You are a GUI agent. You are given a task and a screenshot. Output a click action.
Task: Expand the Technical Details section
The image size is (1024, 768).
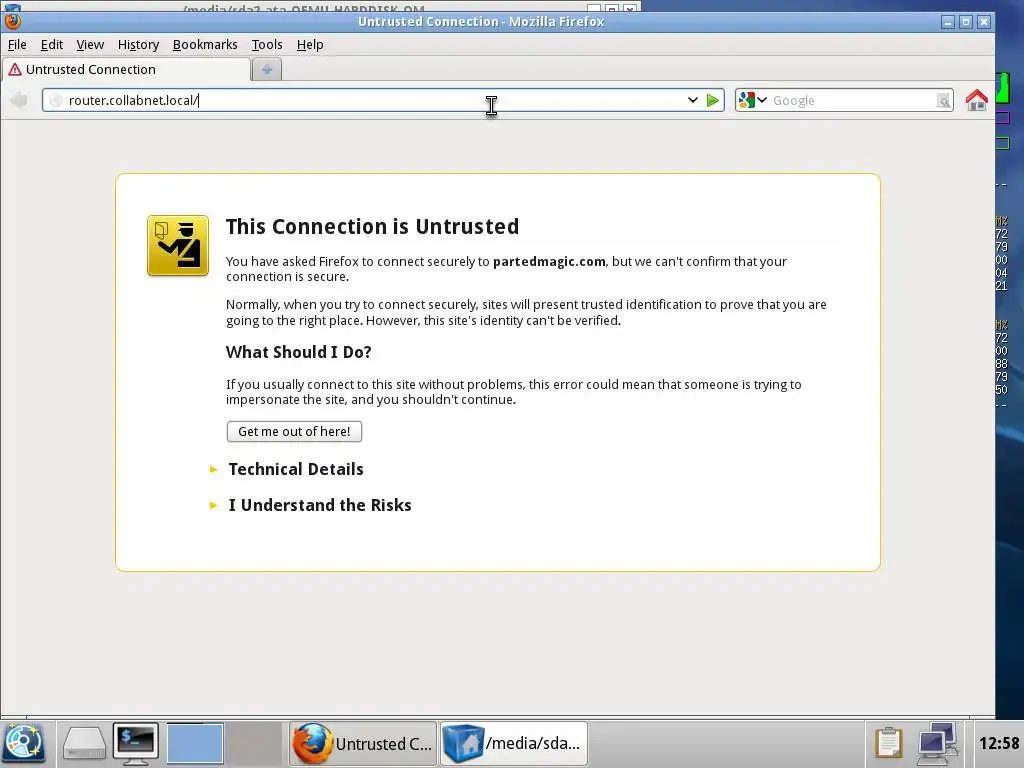[x=296, y=469]
